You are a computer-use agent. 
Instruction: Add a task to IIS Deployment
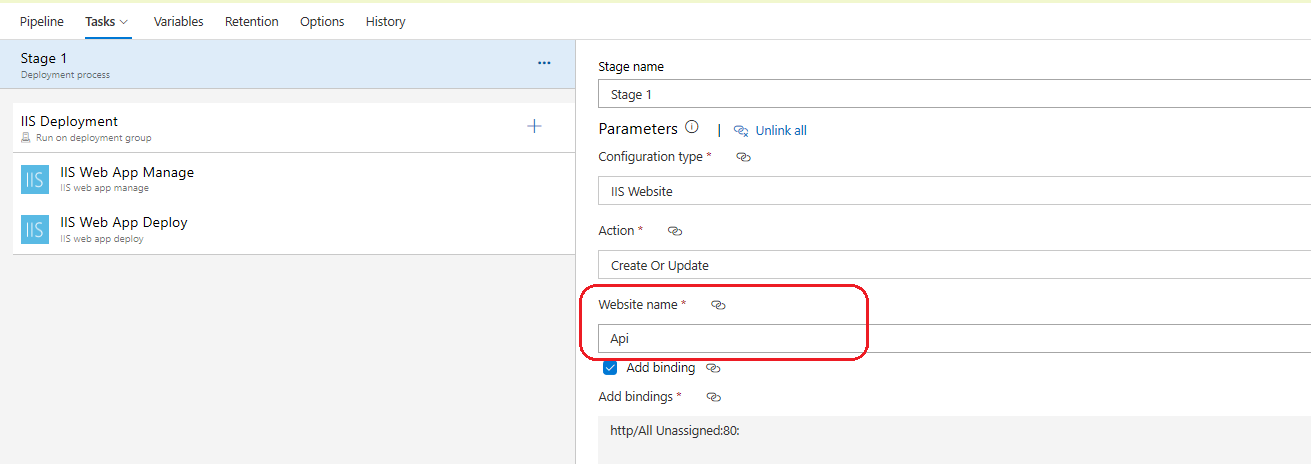(x=534, y=126)
